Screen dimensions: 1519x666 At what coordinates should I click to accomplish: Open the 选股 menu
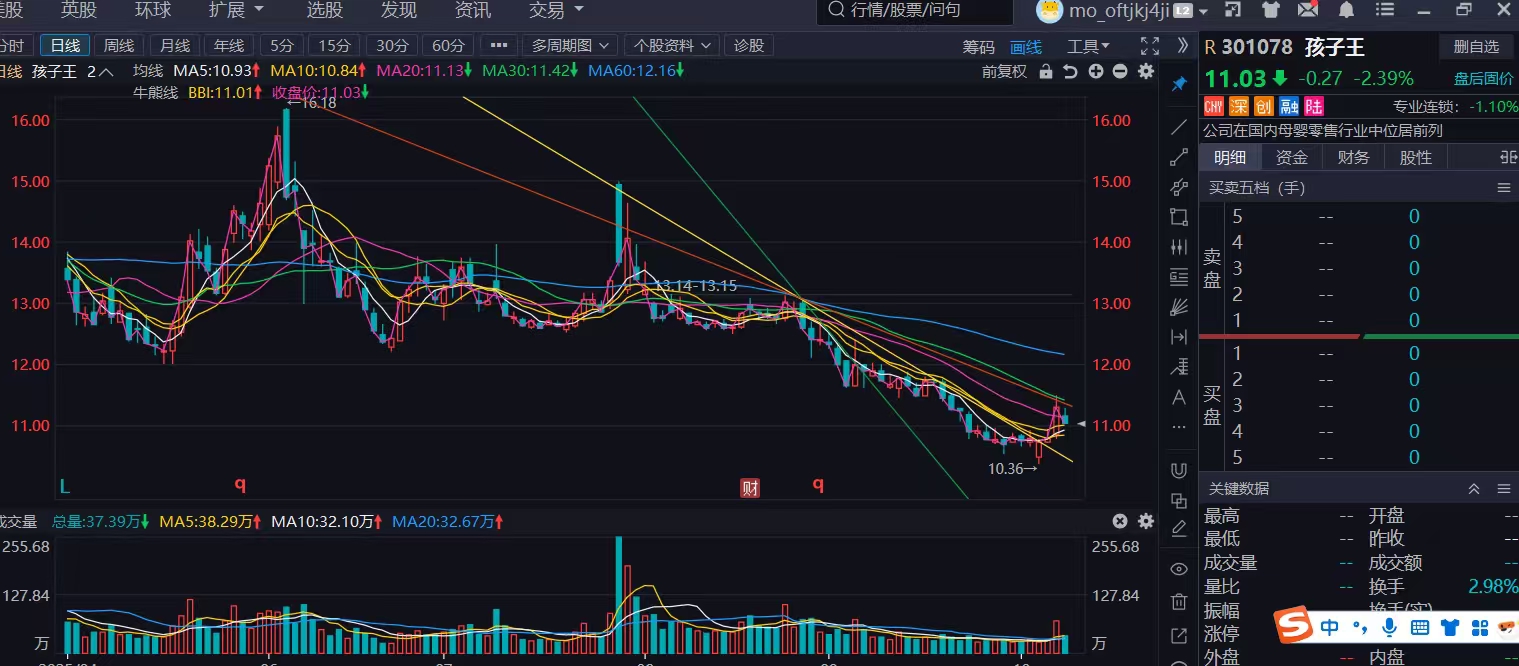point(325,11)
